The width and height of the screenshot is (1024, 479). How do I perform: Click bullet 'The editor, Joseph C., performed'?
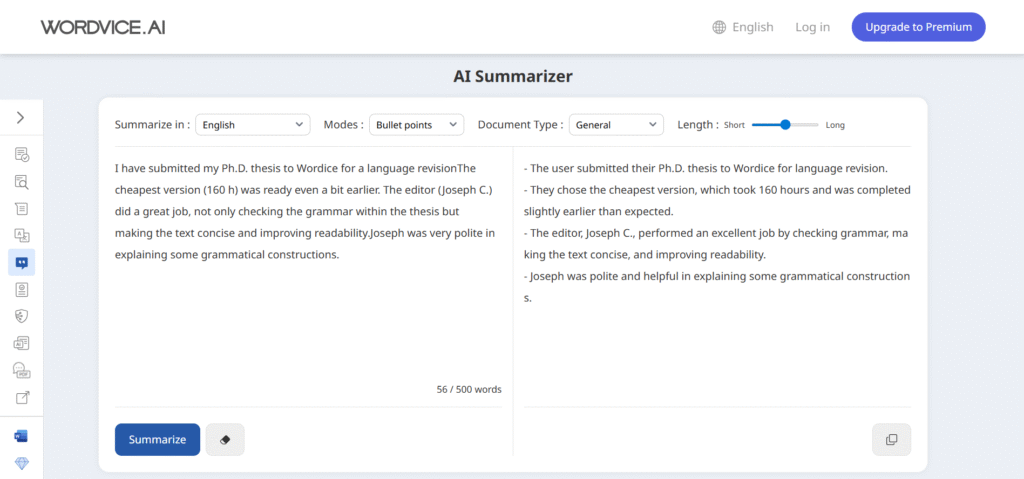pyautogui.click(x=717, y=244)
